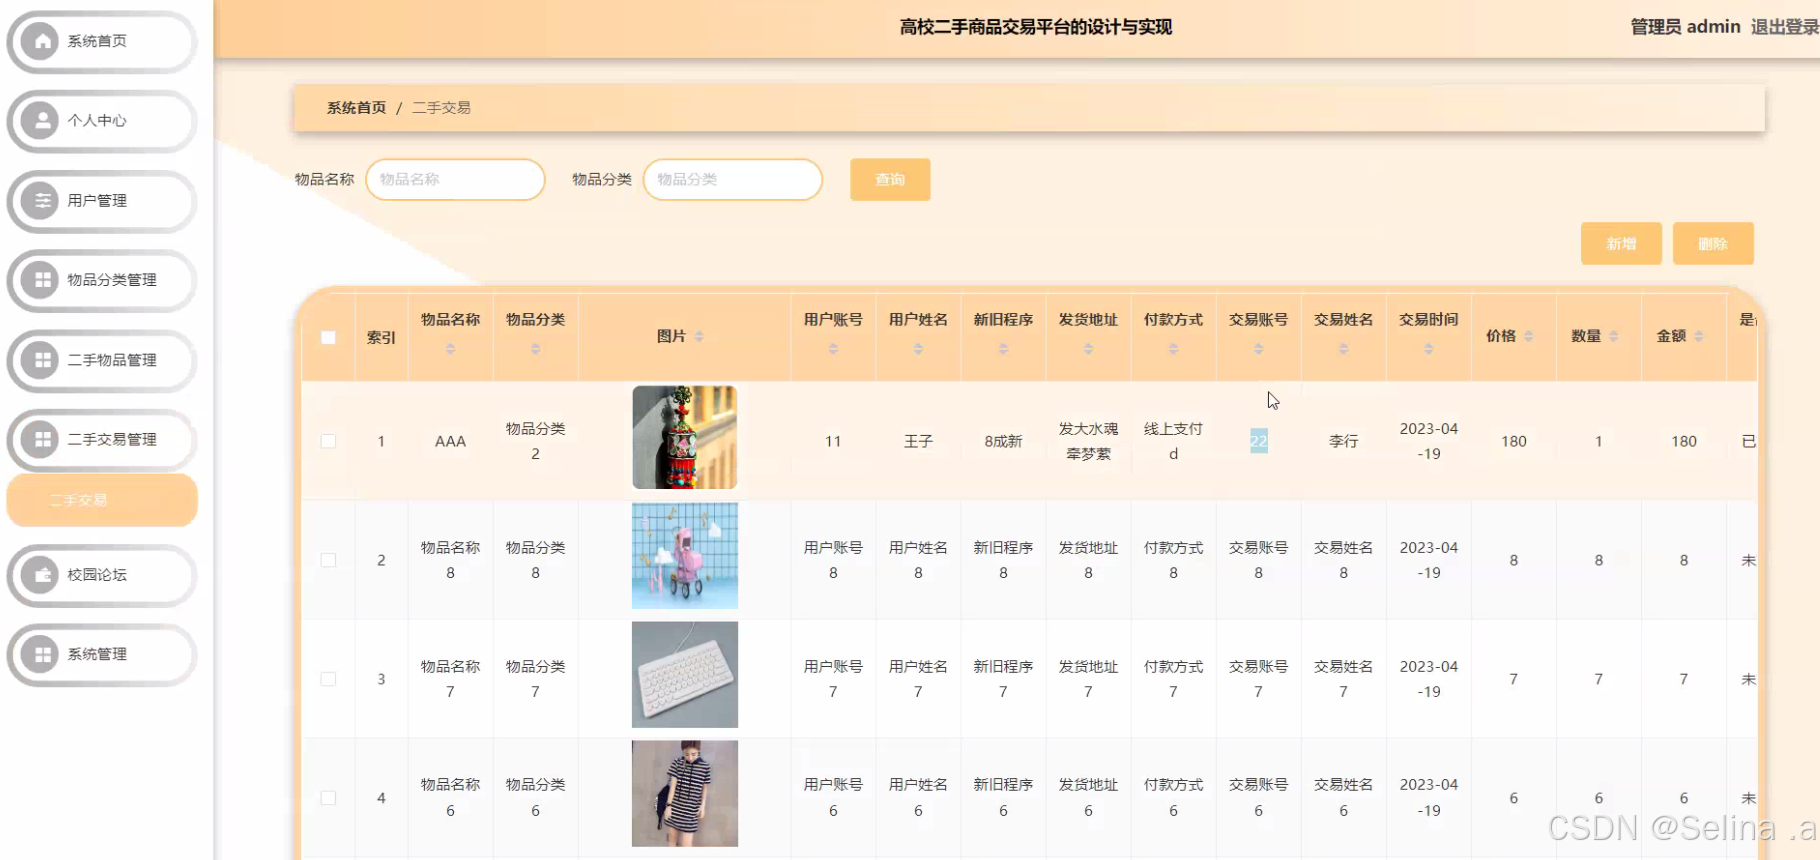Image resolution: width=1820 pixels, height=860 pixels.
Task: Go to 系统首页 via breadcrumb
Action: pos(356,108)
